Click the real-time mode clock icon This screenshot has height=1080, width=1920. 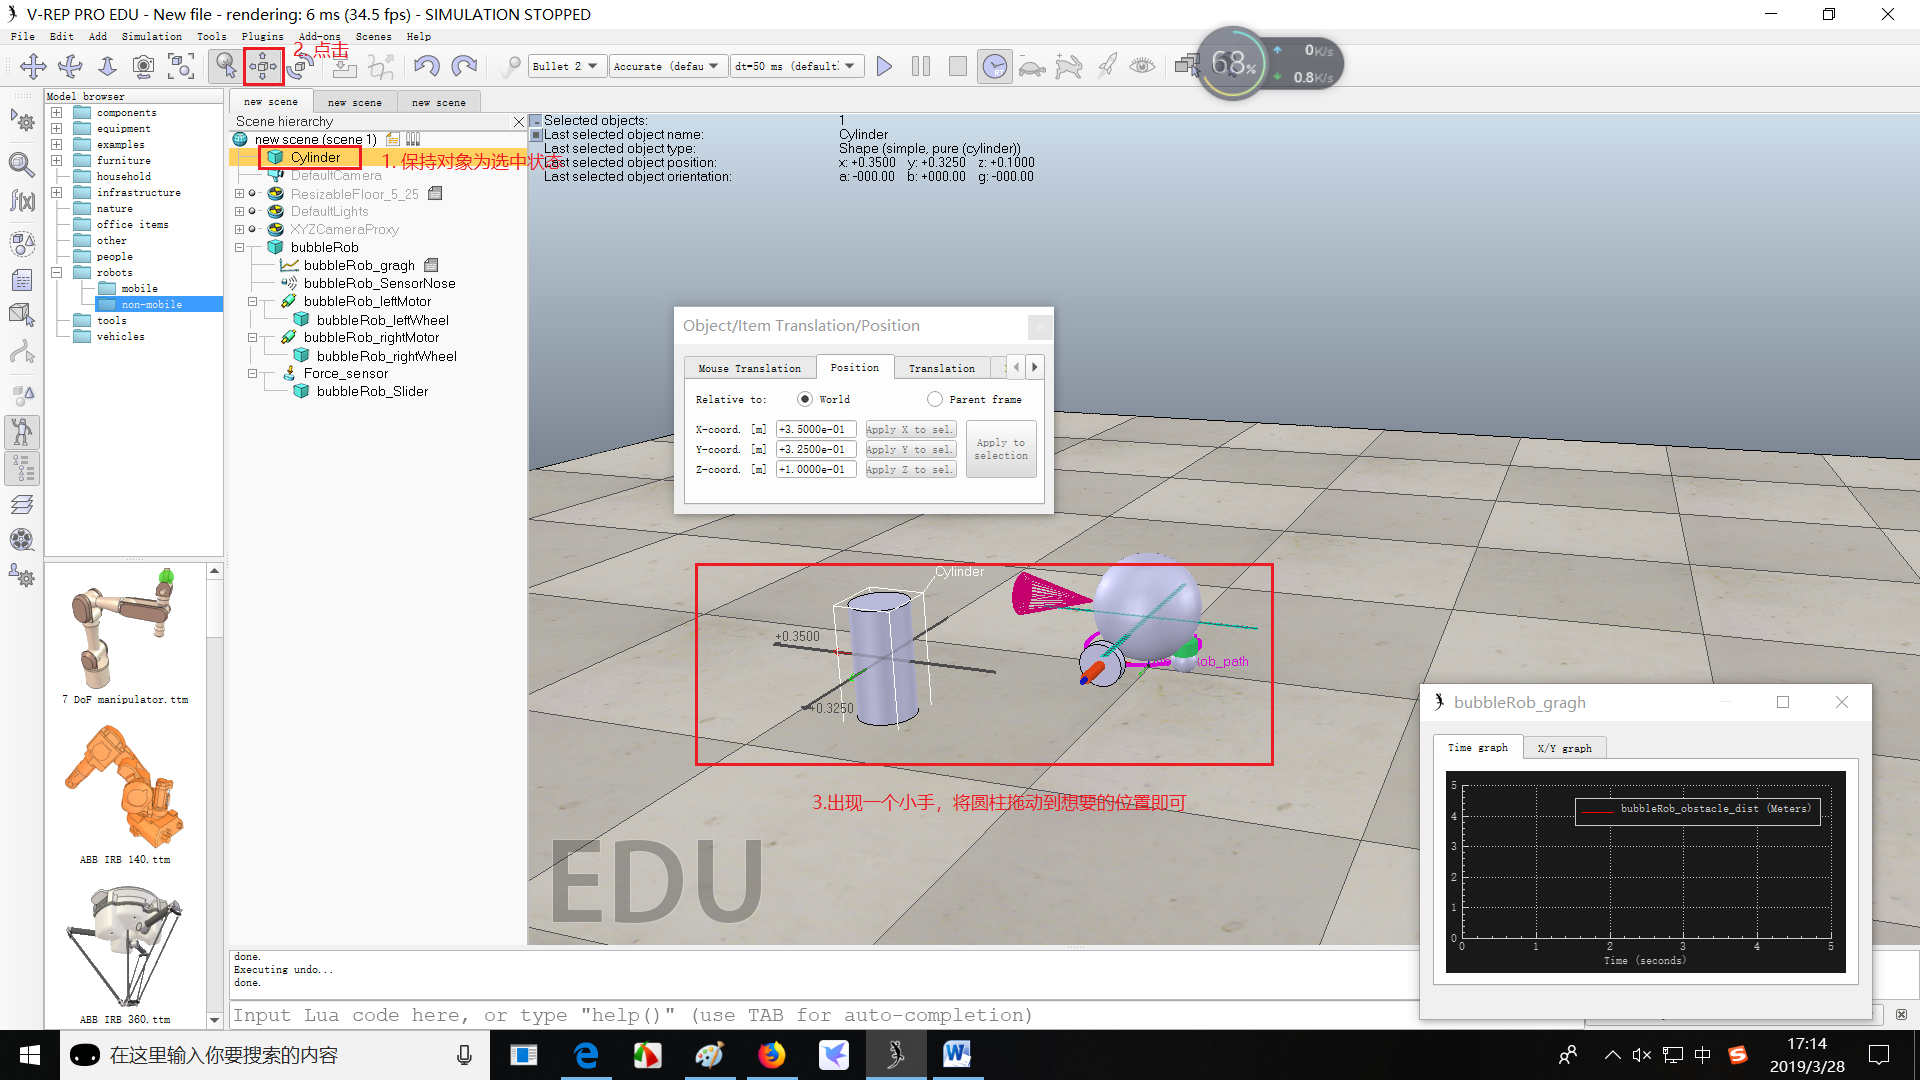point(994,67)
